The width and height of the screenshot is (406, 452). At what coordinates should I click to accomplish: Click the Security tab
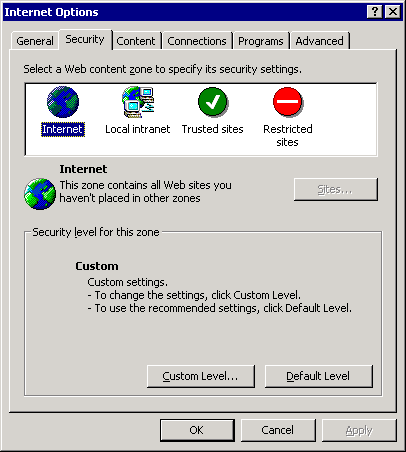85,39
